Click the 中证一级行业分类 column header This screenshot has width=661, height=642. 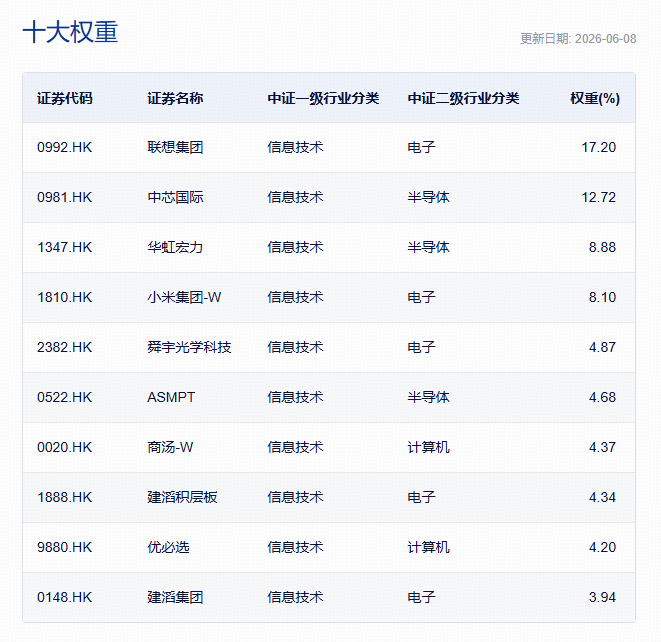323,98
